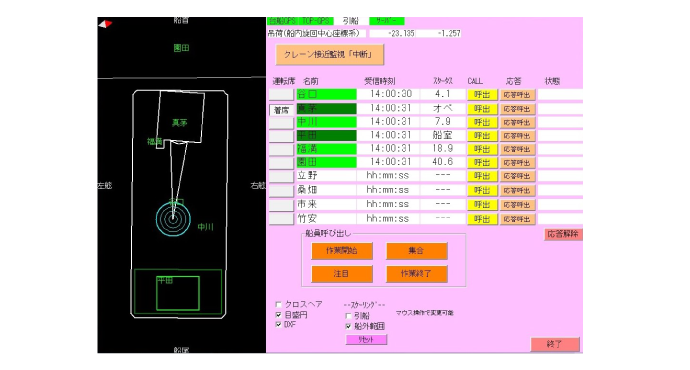Select the name cell 桑畑
The height and width of the screenshot is (370, 690).
point(327,190)
